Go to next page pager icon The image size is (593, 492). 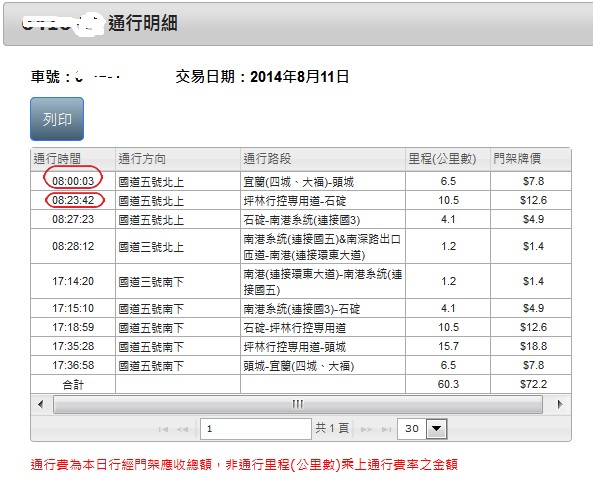(x=366, y=429)
